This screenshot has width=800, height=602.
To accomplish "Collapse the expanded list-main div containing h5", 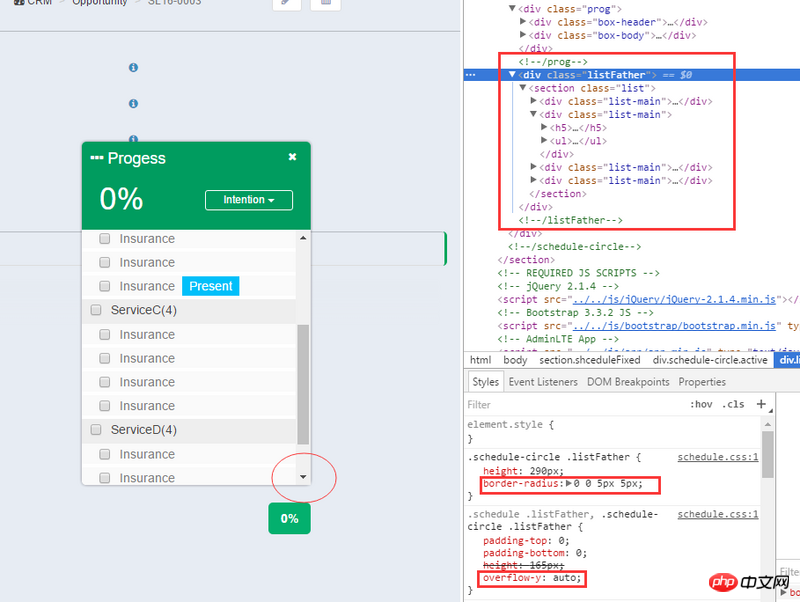I will [x=533, y=114].
